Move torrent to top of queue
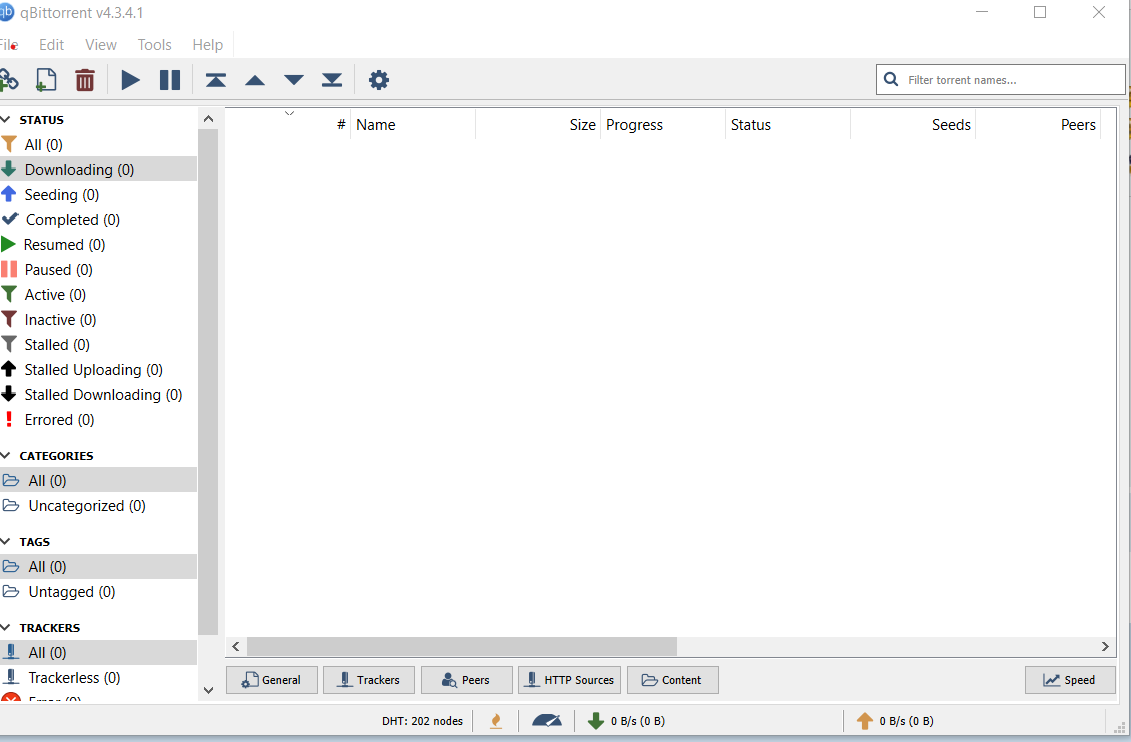1131x742 pixels. [216, 80]
